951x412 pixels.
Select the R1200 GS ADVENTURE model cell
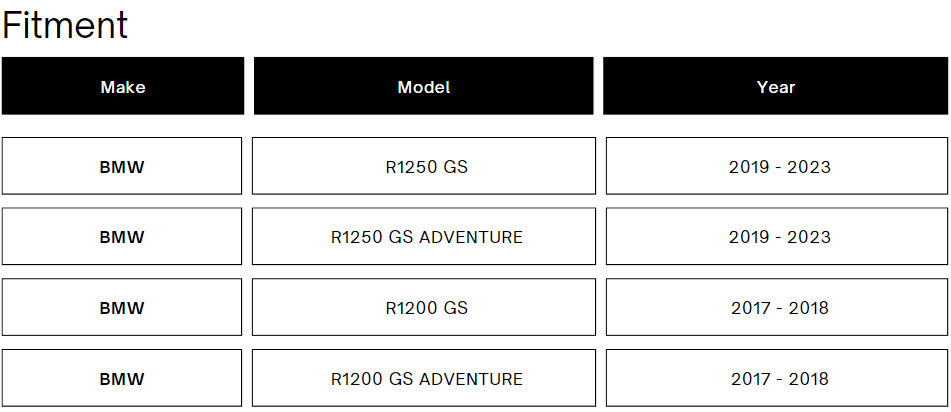coord(424,379)
